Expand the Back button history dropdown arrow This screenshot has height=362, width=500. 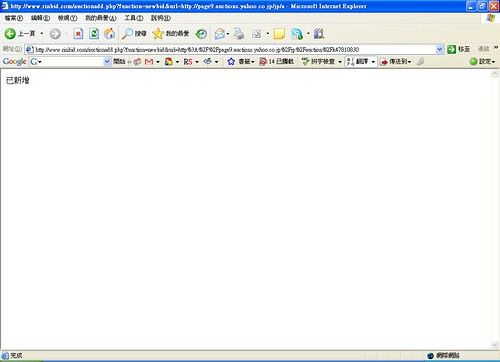click(42, 34)
